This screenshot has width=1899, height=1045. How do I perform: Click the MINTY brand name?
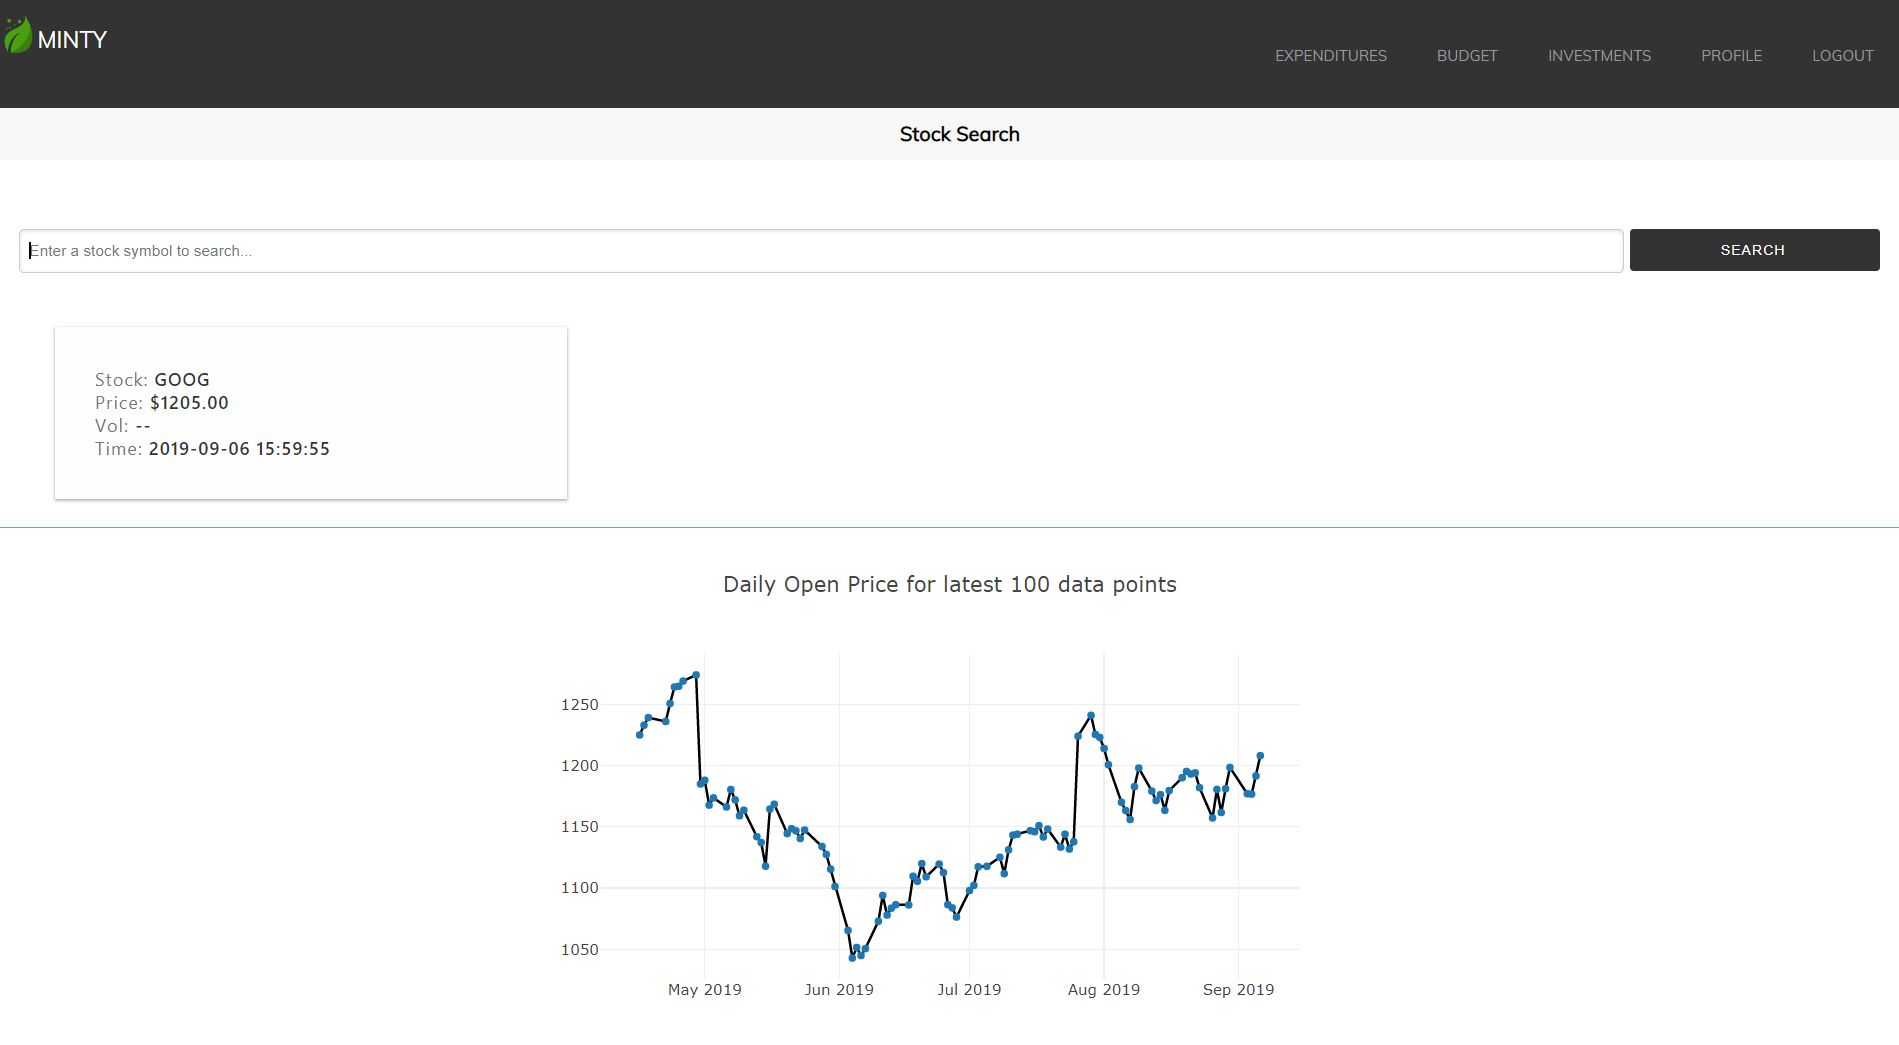pyautogui.click(x=72, y=40)
